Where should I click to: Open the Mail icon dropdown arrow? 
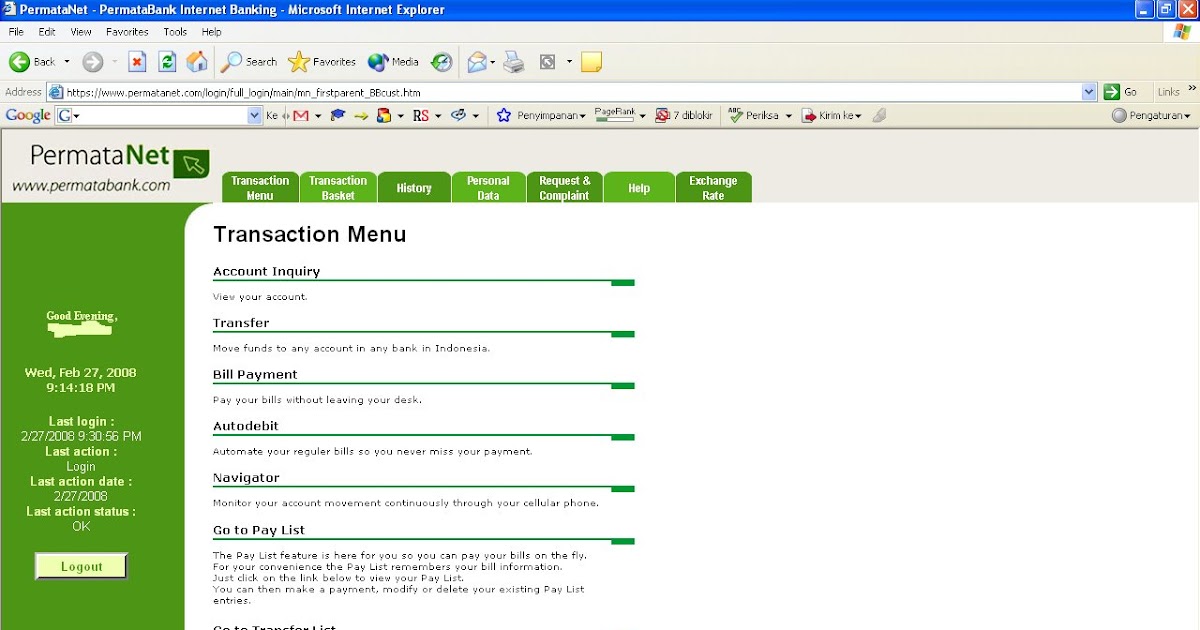pyautogui.click(x=494, y=62)
